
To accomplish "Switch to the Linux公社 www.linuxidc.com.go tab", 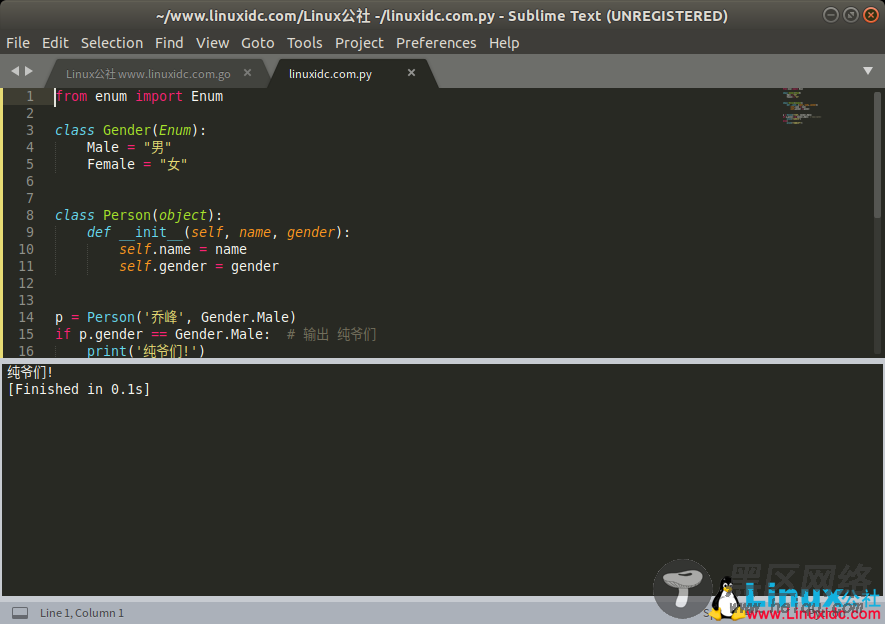I will [x=148, y=74].
